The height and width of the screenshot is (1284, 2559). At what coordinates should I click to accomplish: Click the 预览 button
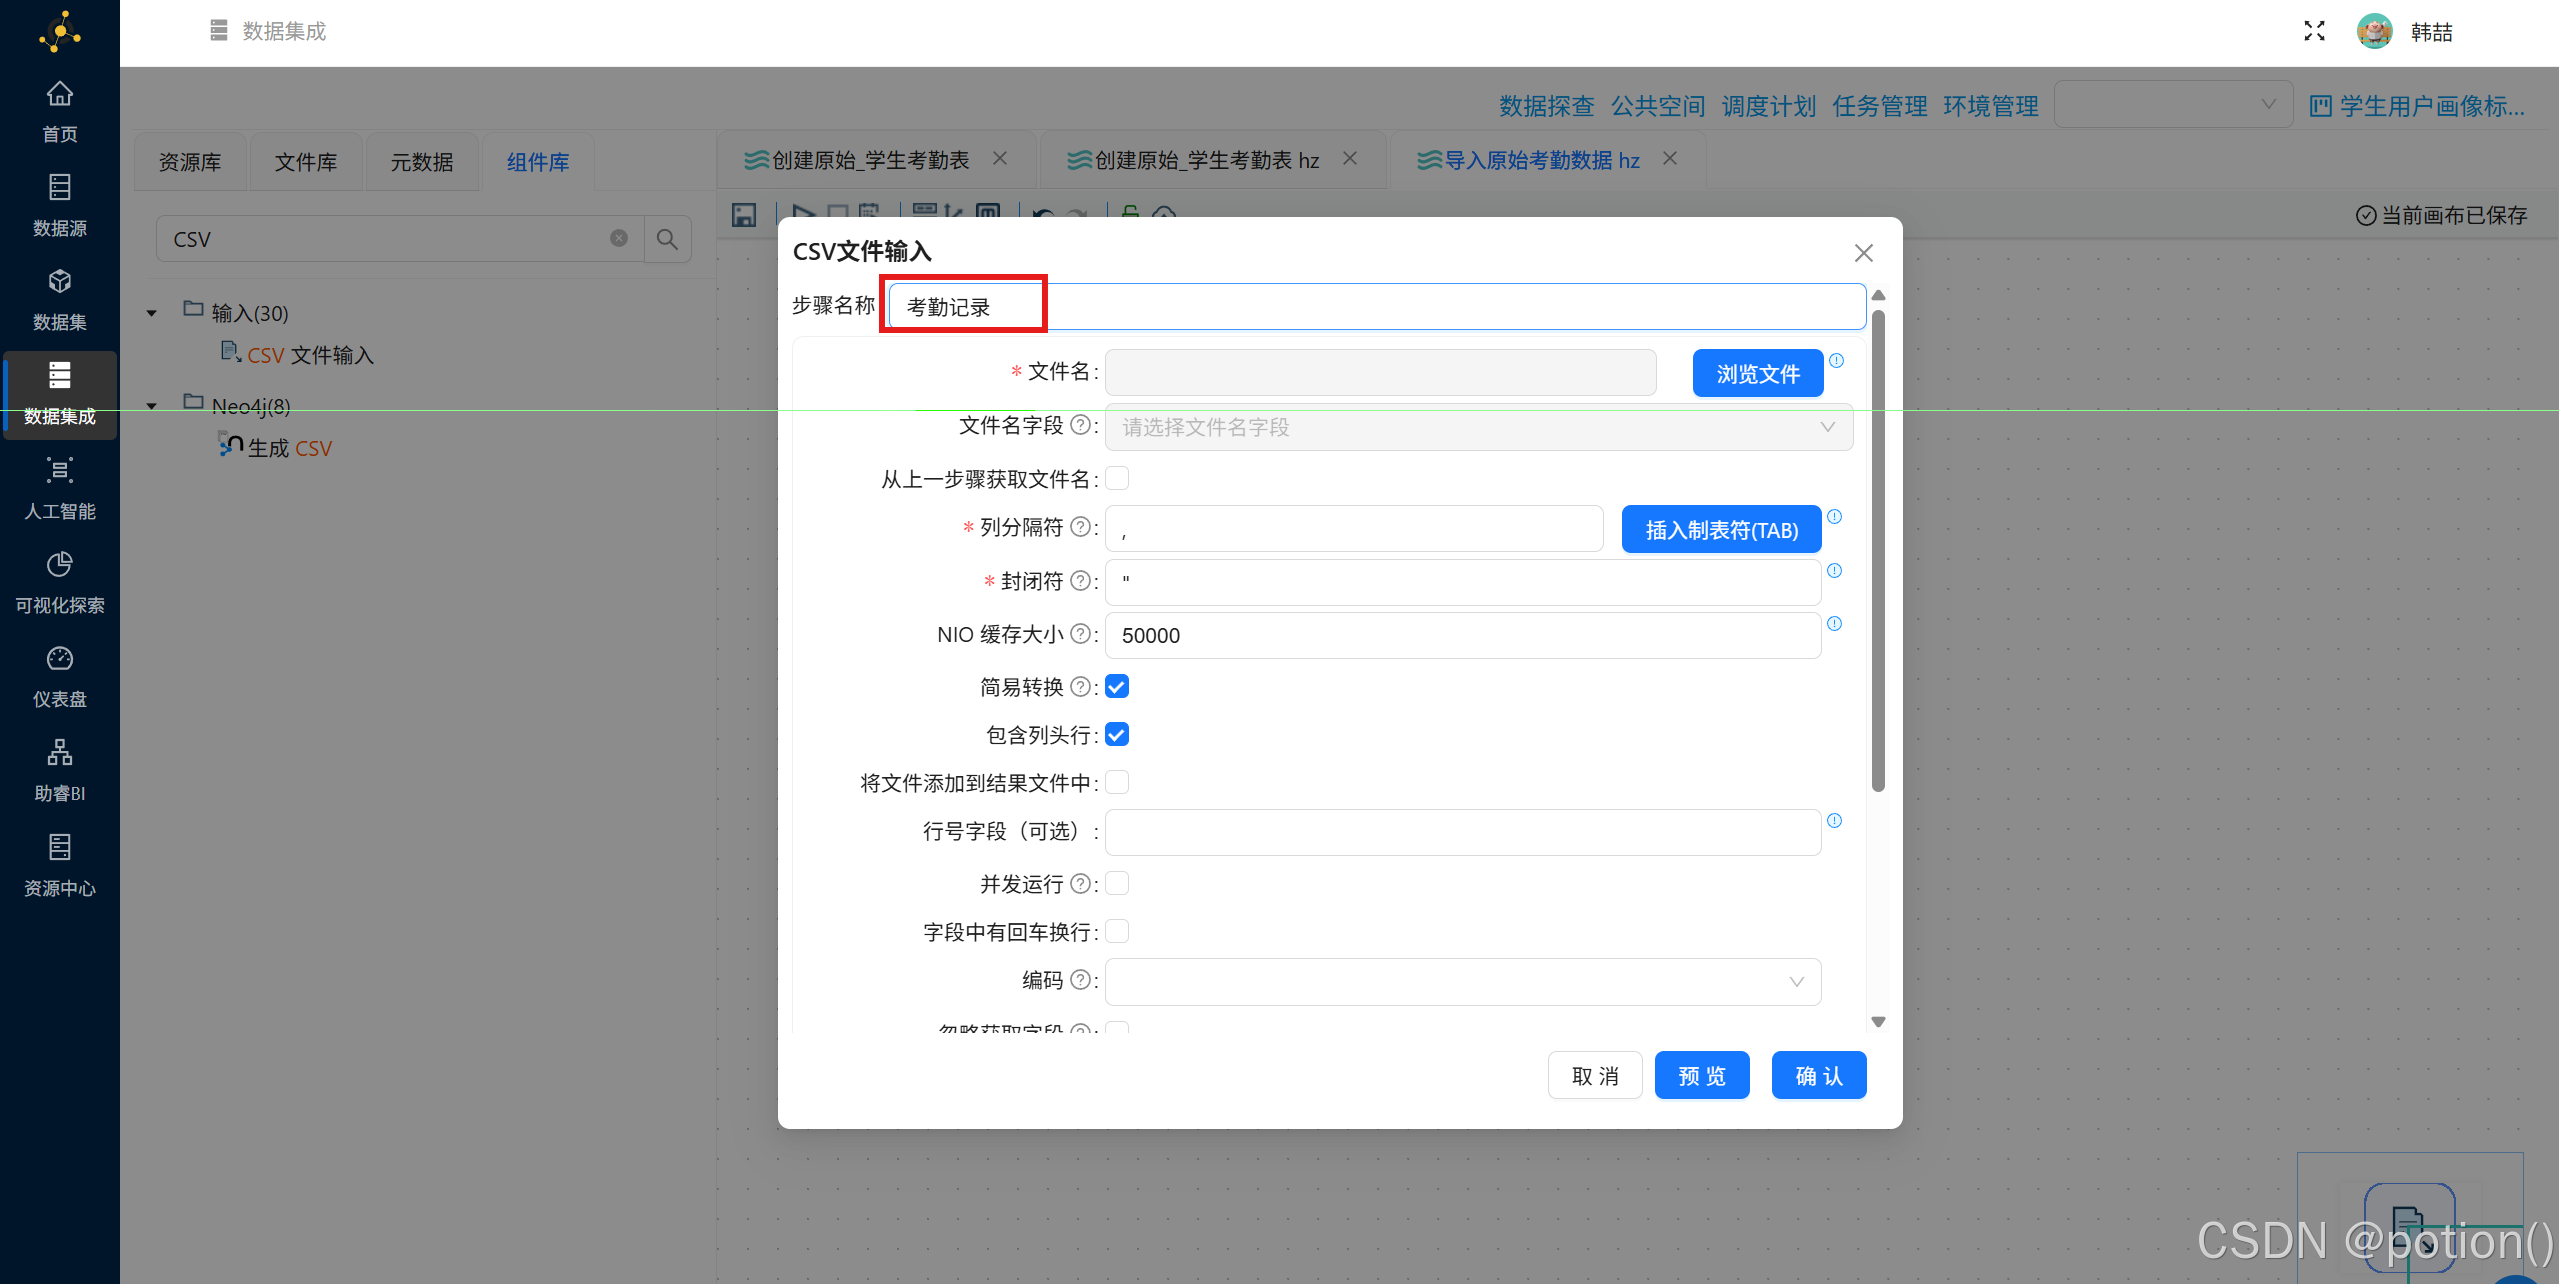pos(1702,1075)
